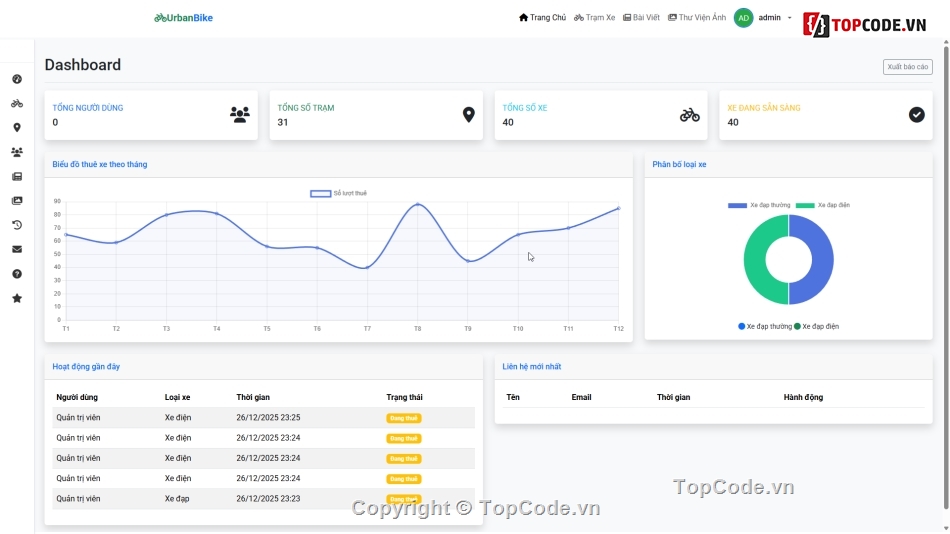Screen dimensions: 950x534
Task: Click the T8 peak point on line chart
Action: (417, 204)
